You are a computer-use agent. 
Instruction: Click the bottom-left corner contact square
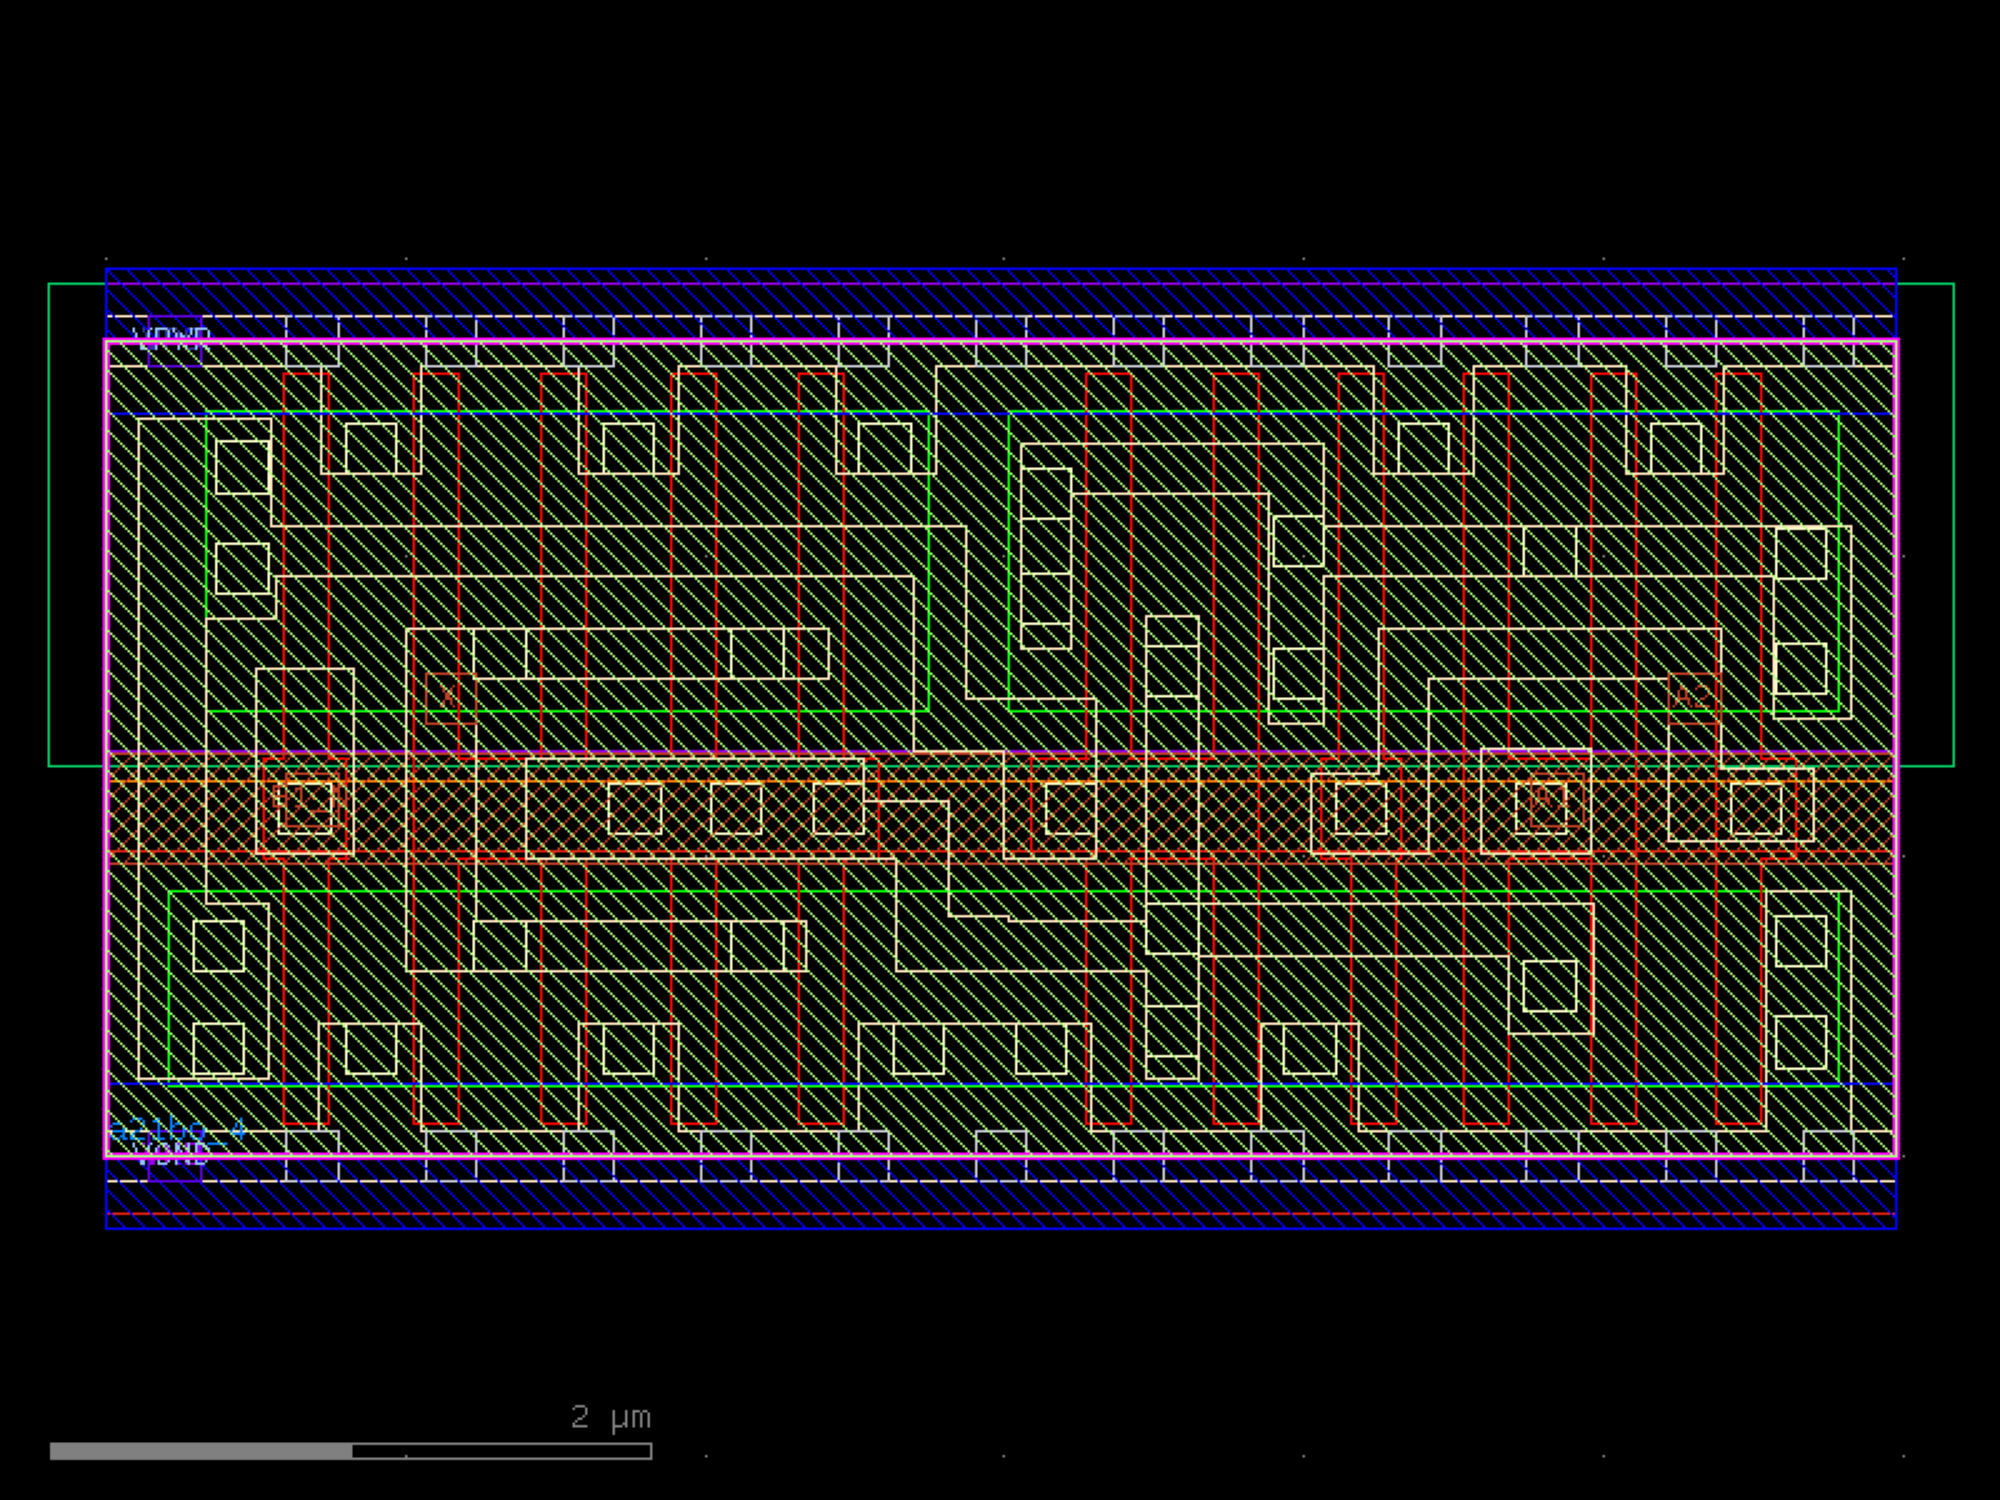[x=218, y=1048]
